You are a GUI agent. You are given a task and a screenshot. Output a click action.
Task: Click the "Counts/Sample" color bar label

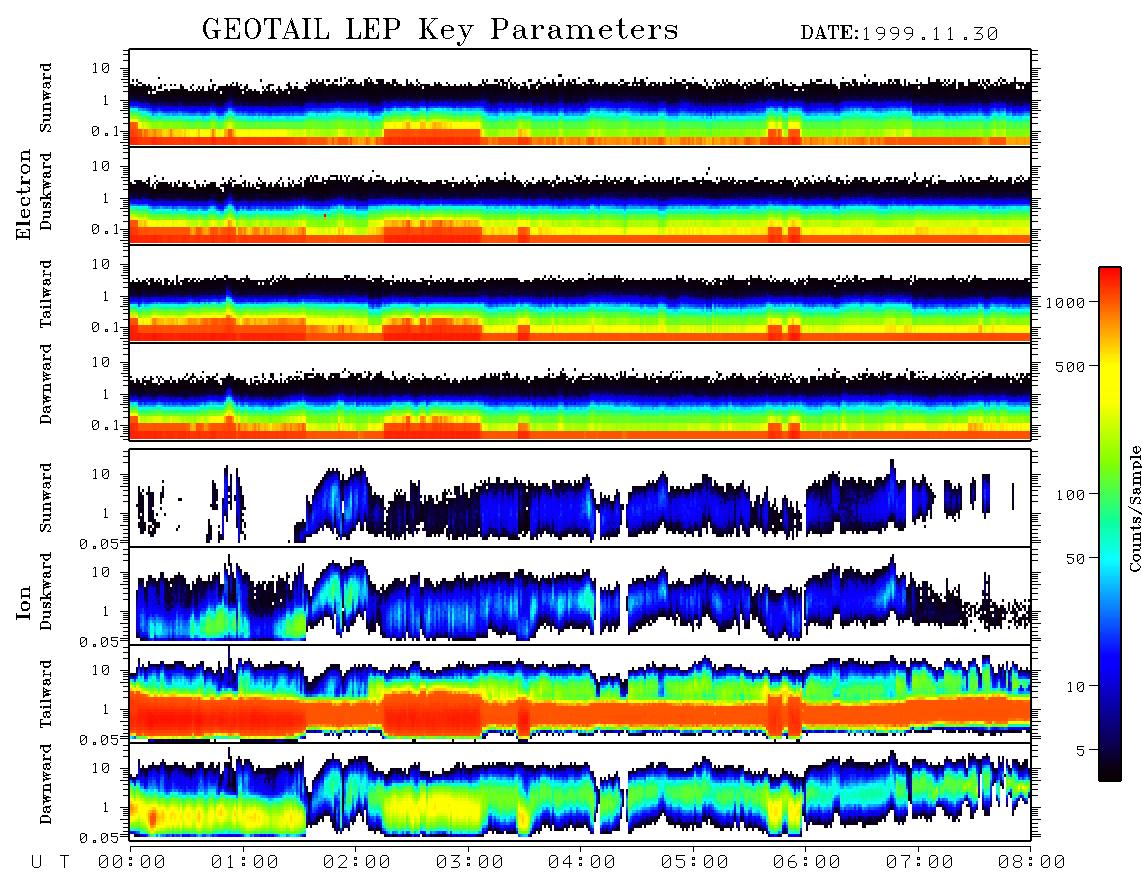coord(1135,508)
